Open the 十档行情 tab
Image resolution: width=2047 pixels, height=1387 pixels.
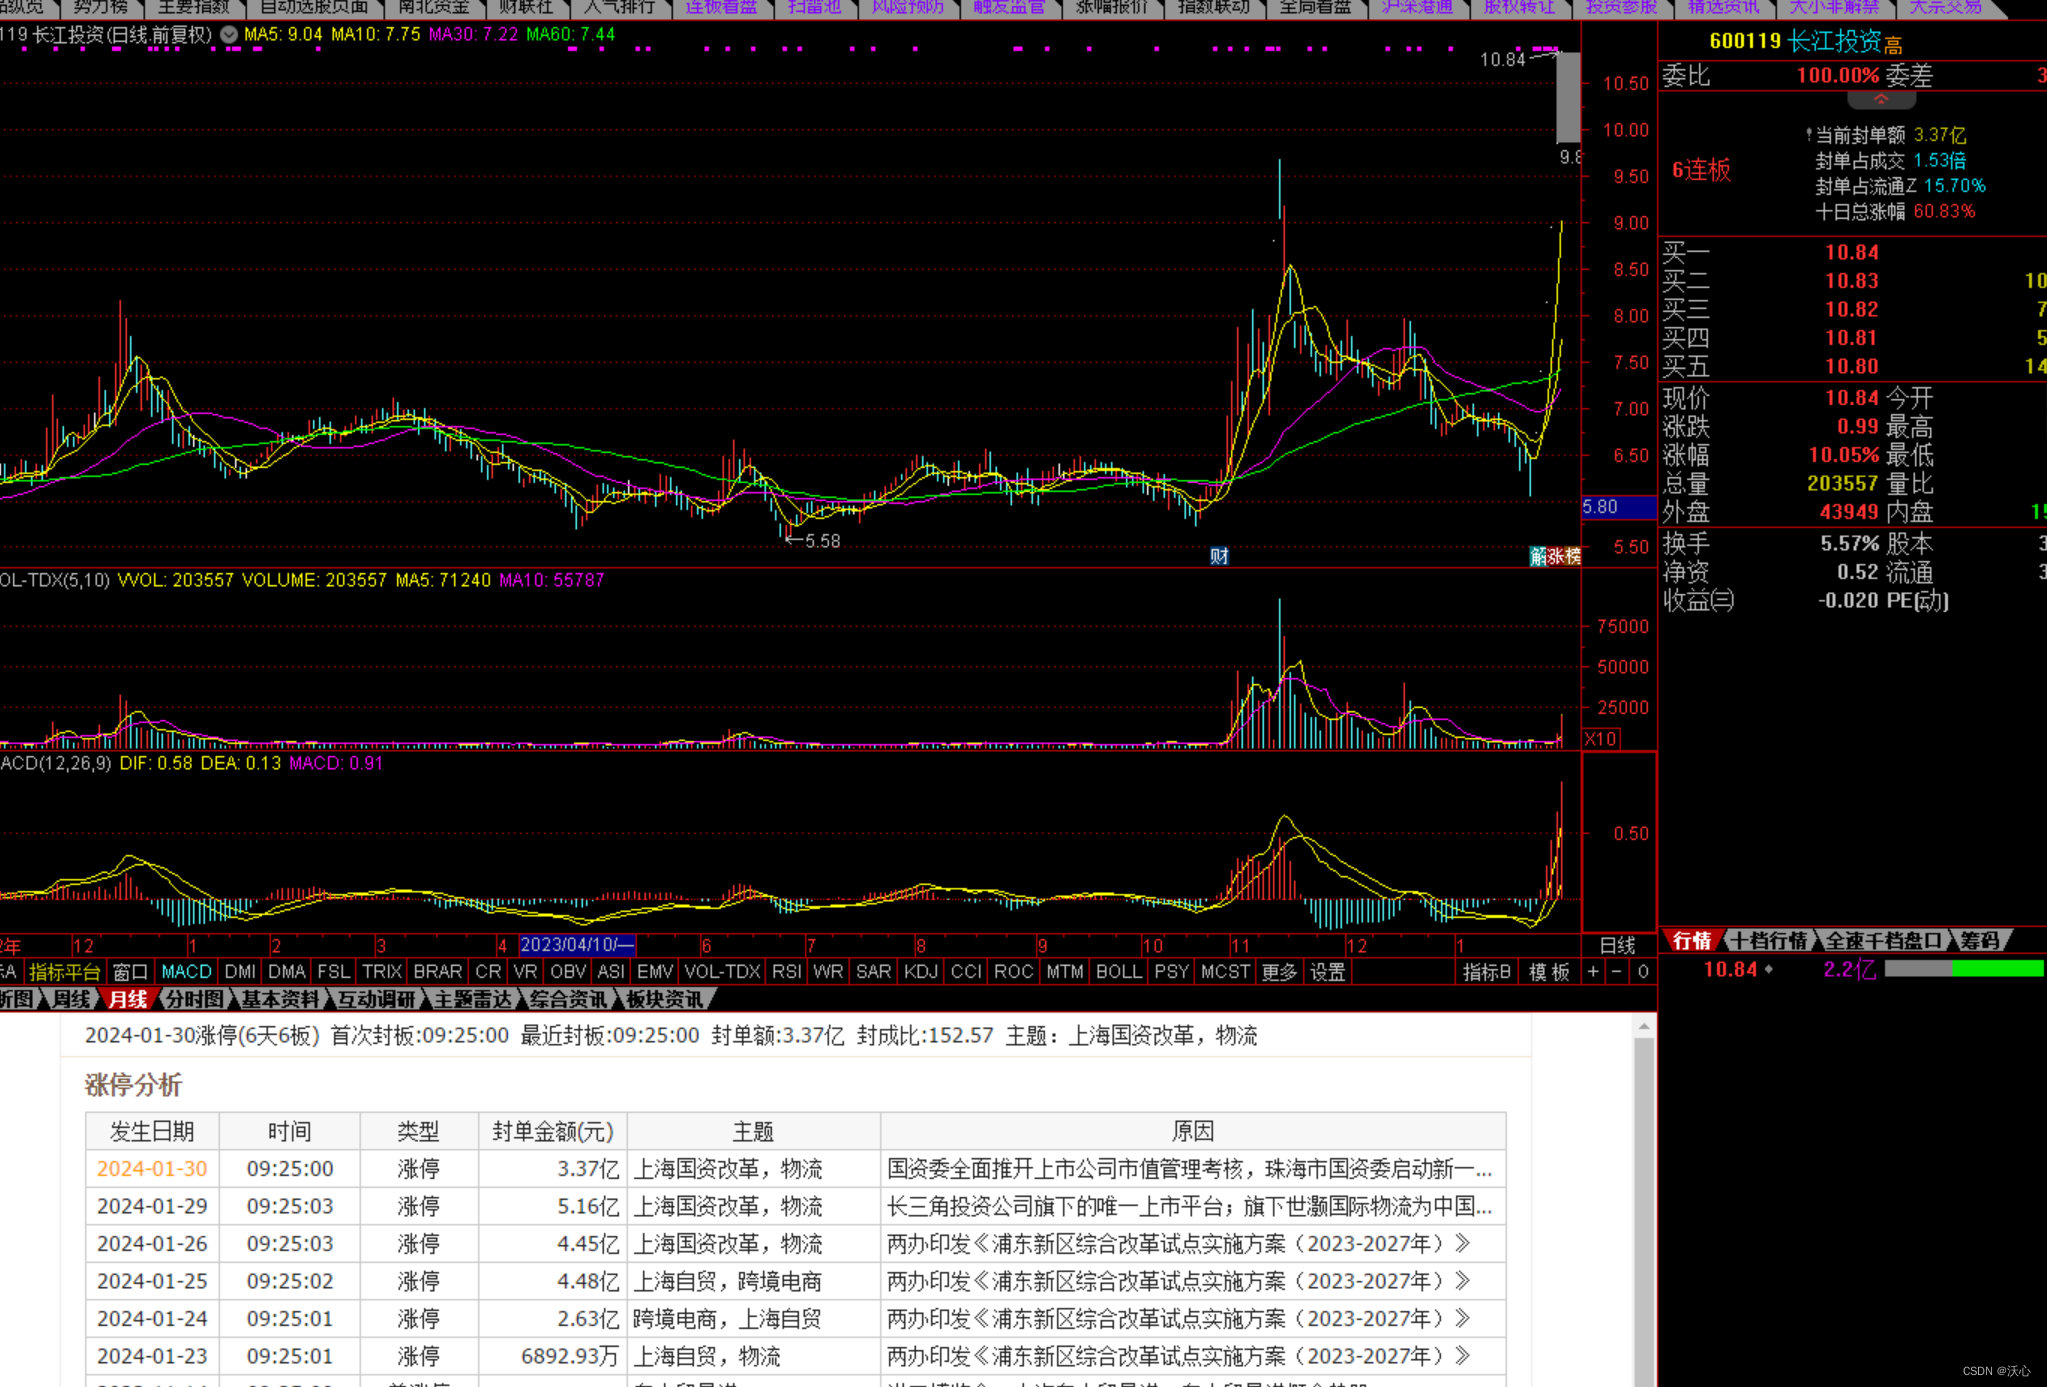(1768, 941)
